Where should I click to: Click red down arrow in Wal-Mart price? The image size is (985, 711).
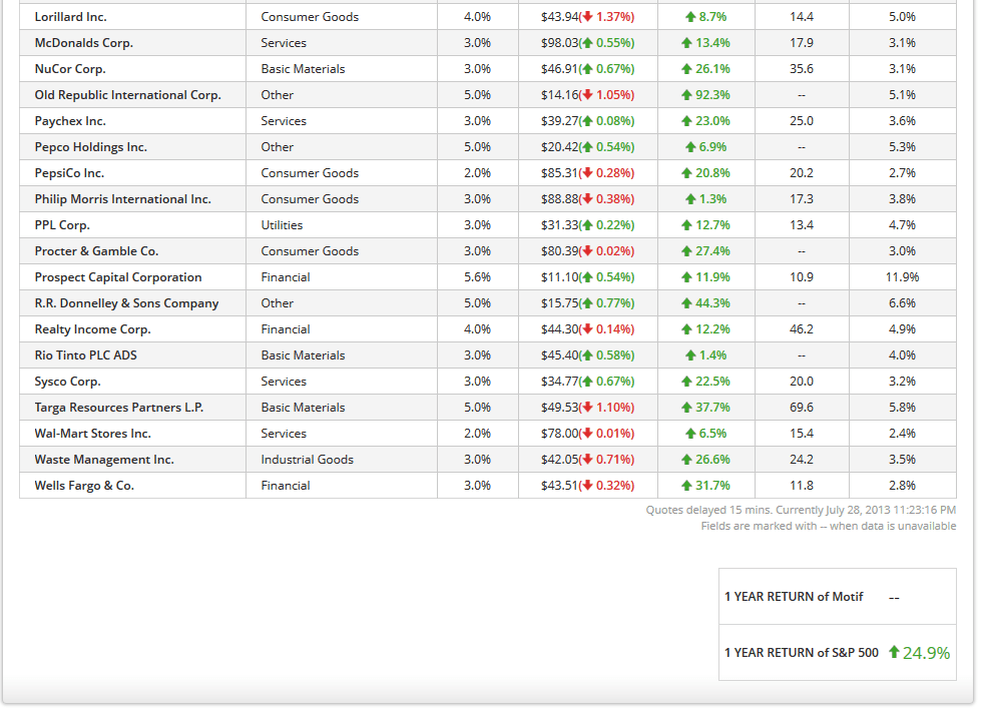click(588, 434)
